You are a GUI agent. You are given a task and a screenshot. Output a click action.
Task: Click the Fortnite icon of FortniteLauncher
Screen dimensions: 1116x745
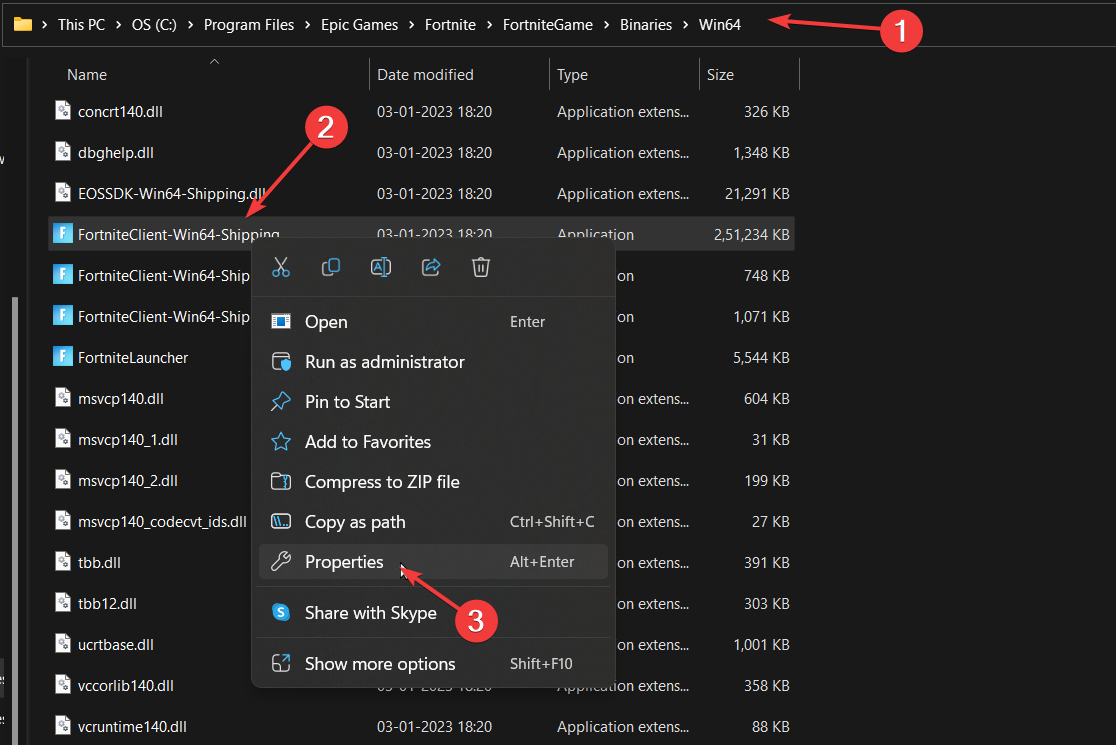pos(63,356)
